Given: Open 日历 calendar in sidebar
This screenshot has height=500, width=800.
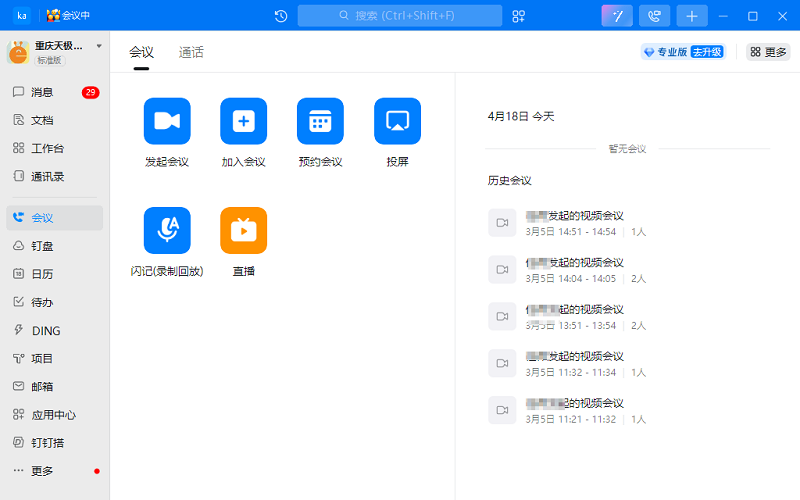Looking at the screenshot, I should (x=55, y=274).
